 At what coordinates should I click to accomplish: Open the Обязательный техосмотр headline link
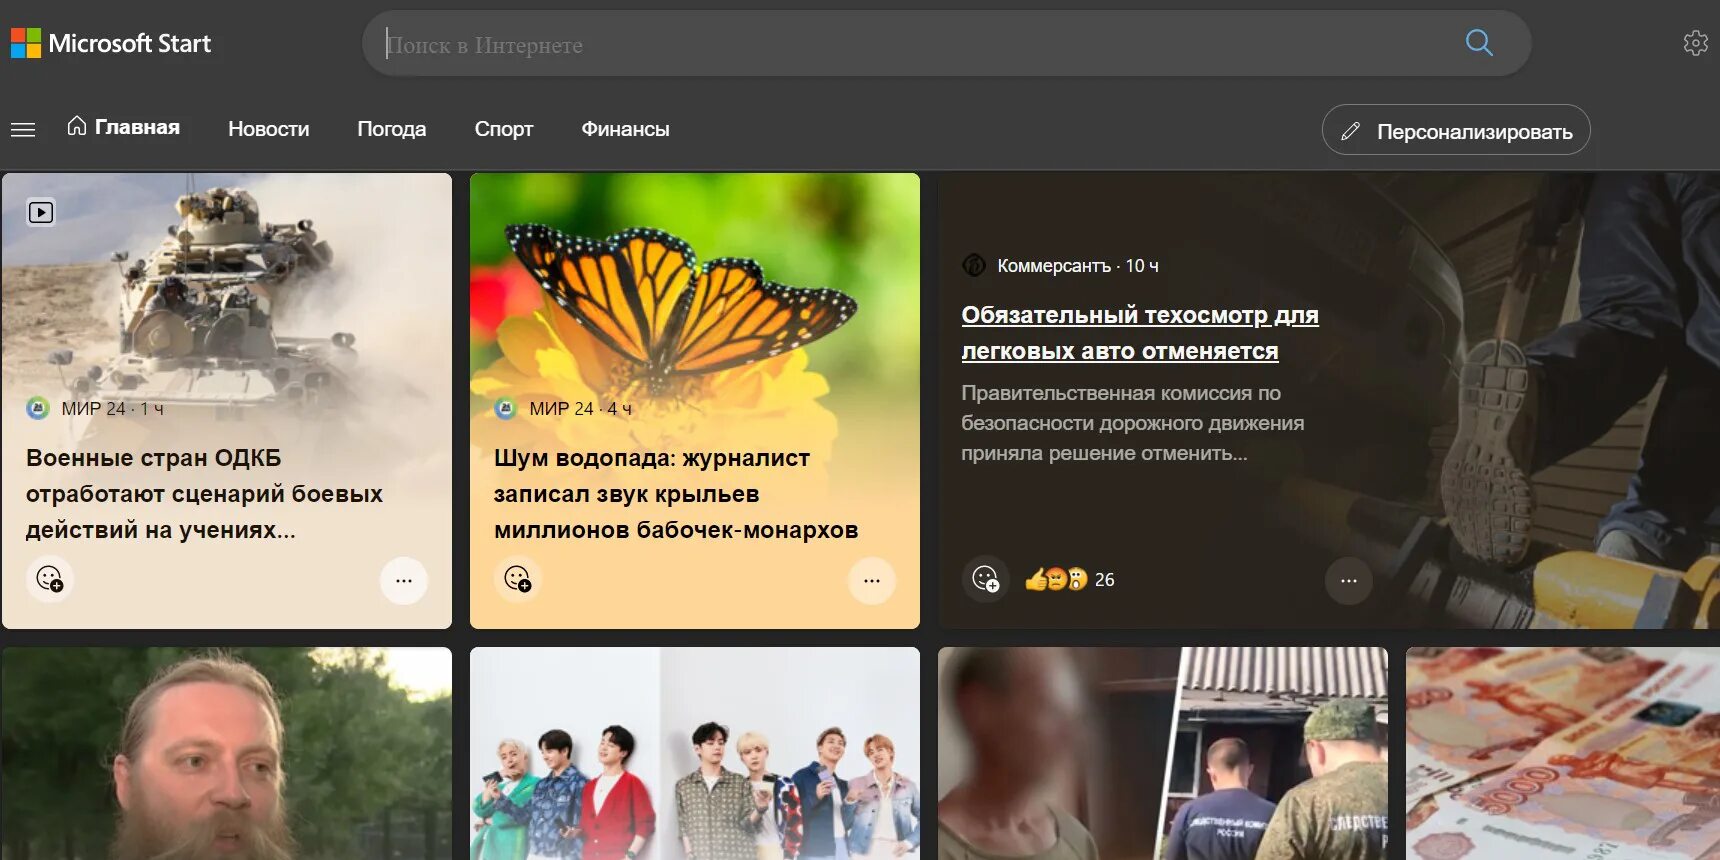pyautogui.click(x=1140, y=333)
